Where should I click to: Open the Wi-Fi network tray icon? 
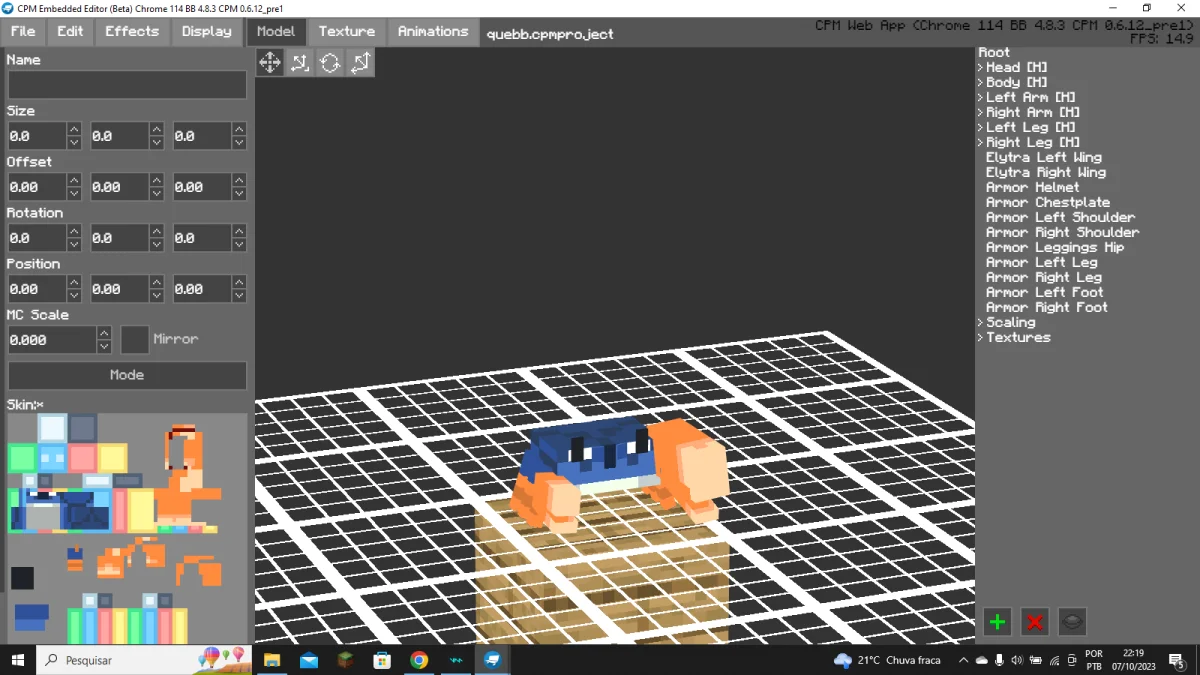tap(1054, 660)
